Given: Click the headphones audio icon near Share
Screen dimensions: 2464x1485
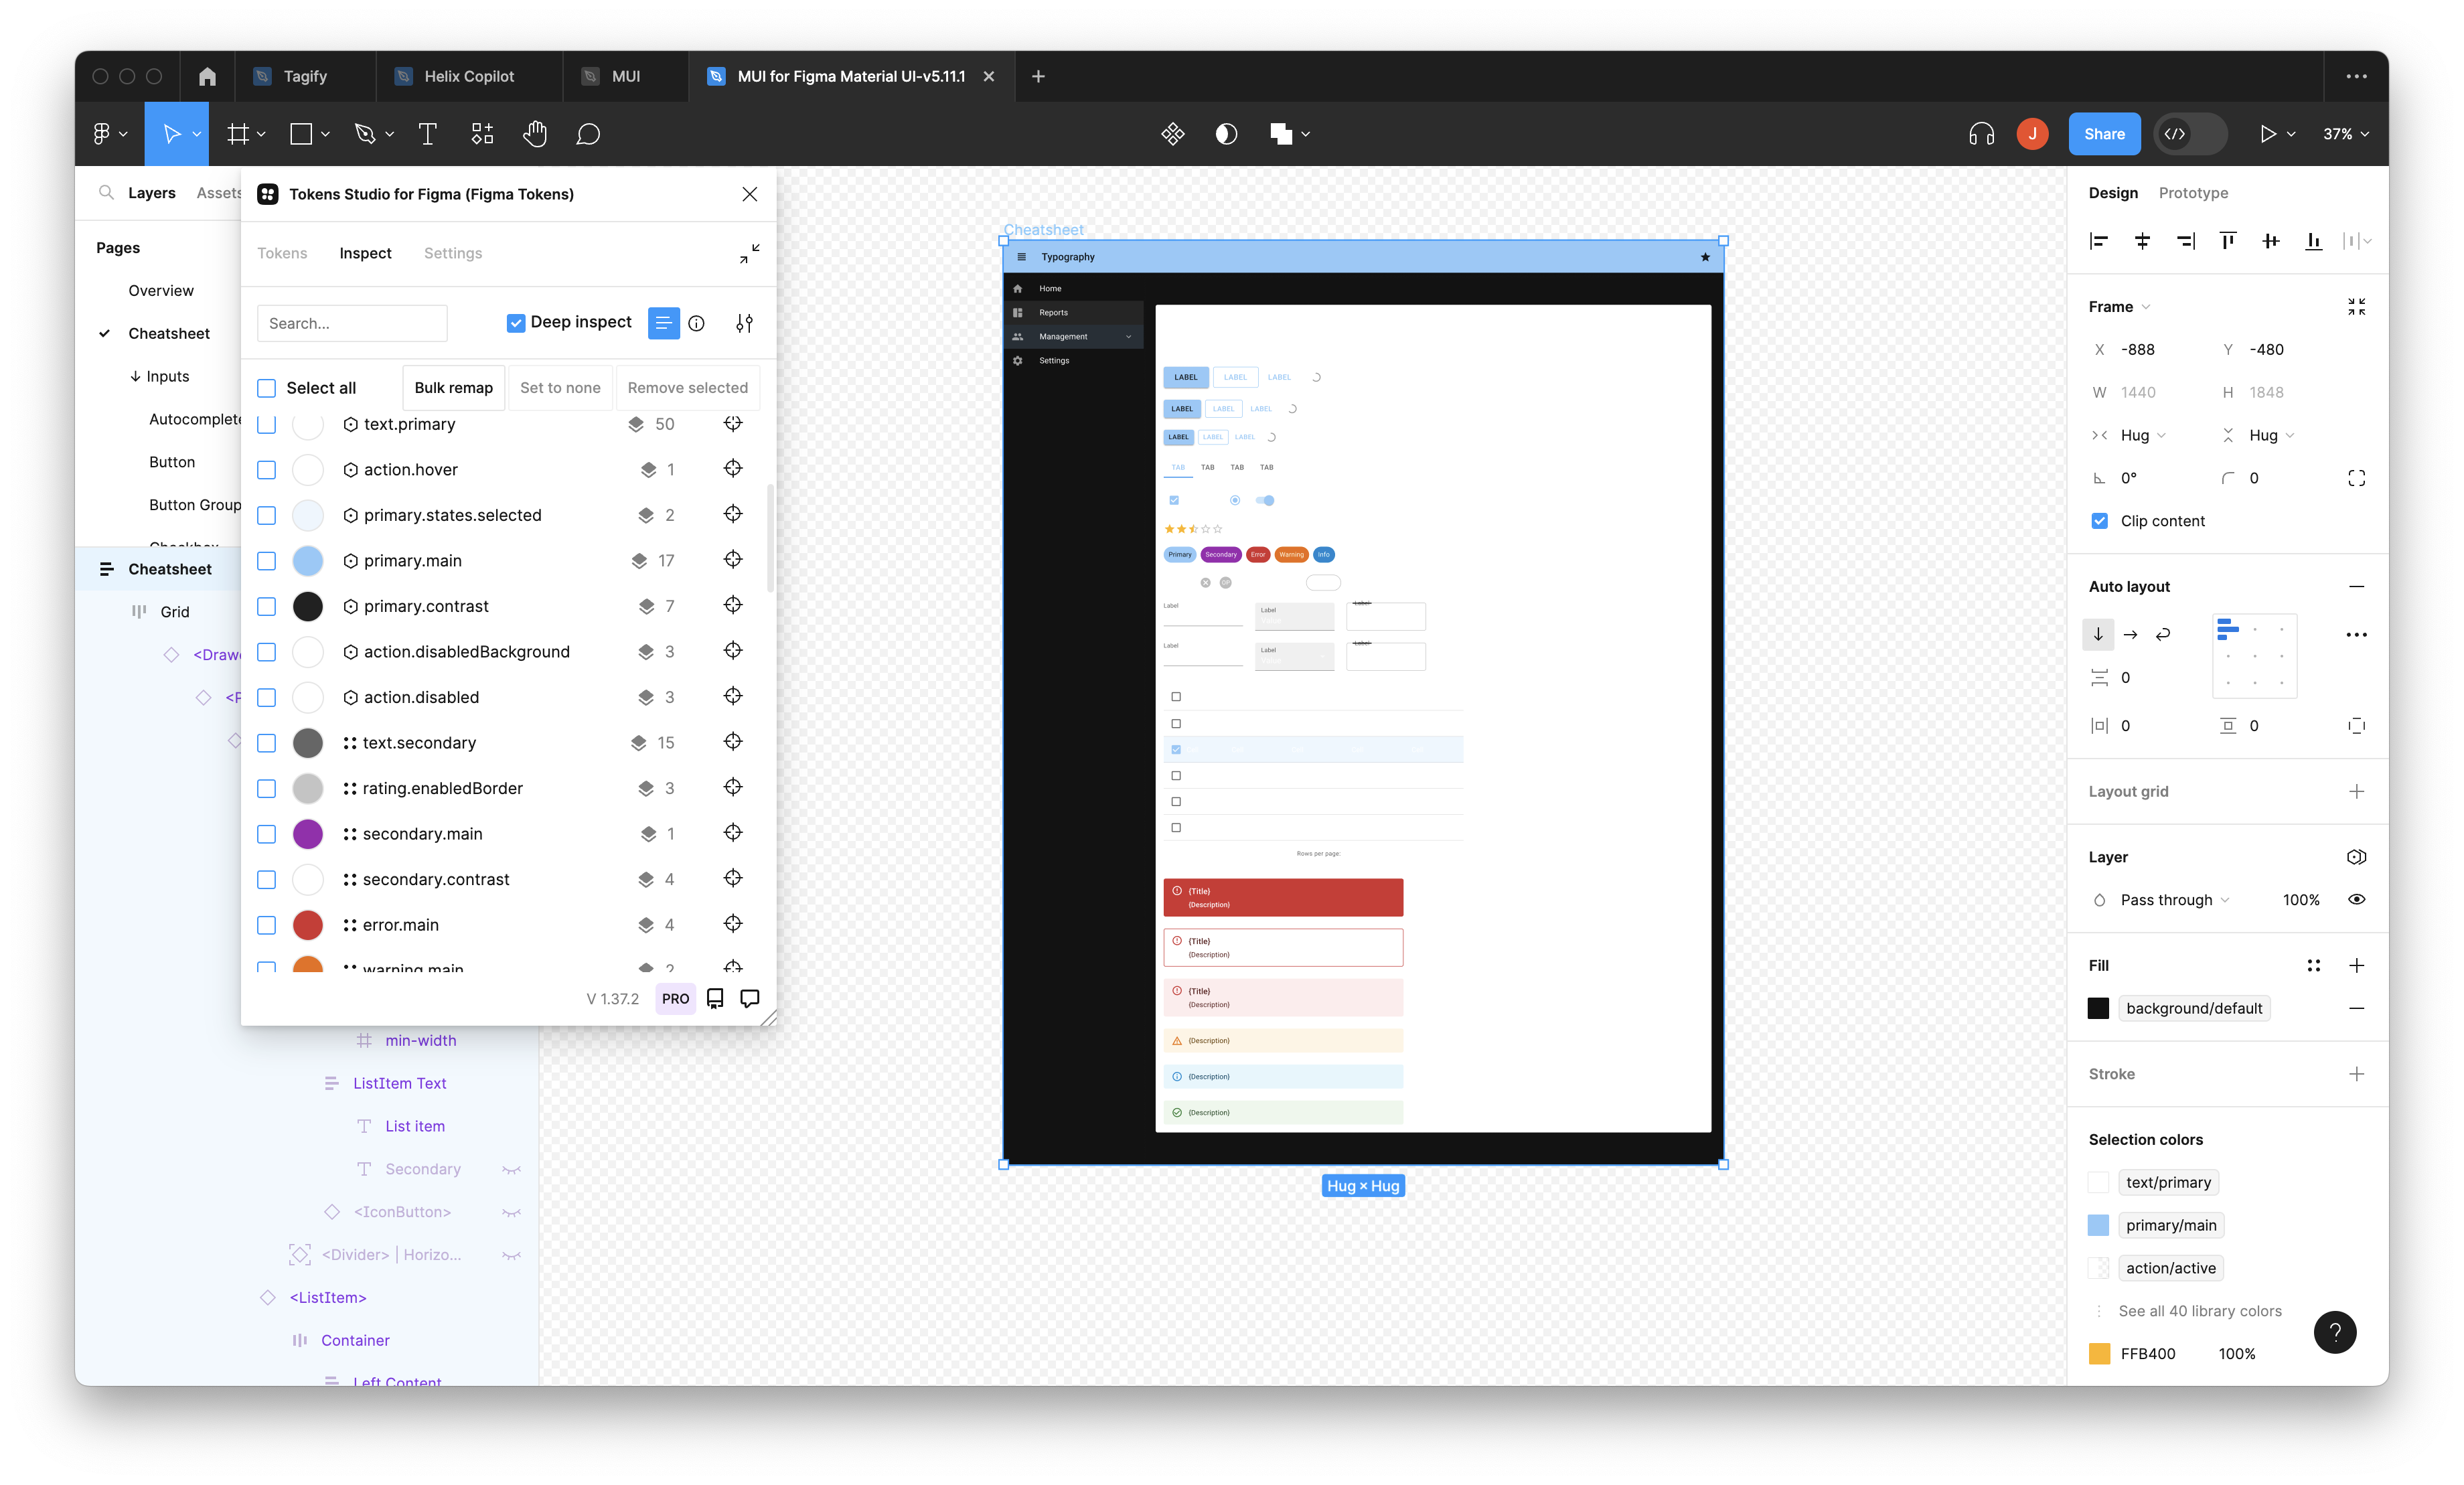Looking at the screenshot, I should point(1981,133).
